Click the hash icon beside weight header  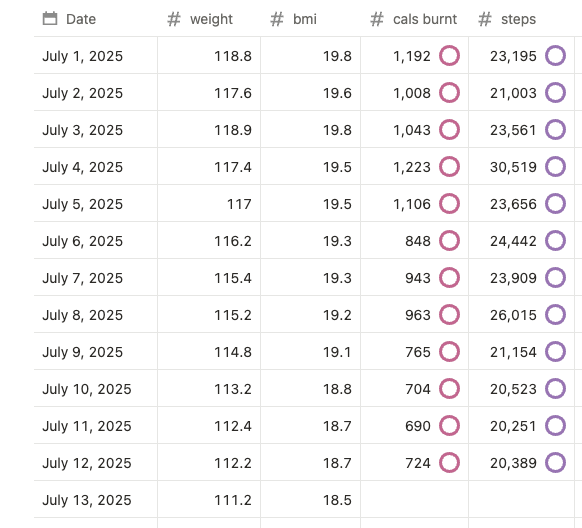174,19
